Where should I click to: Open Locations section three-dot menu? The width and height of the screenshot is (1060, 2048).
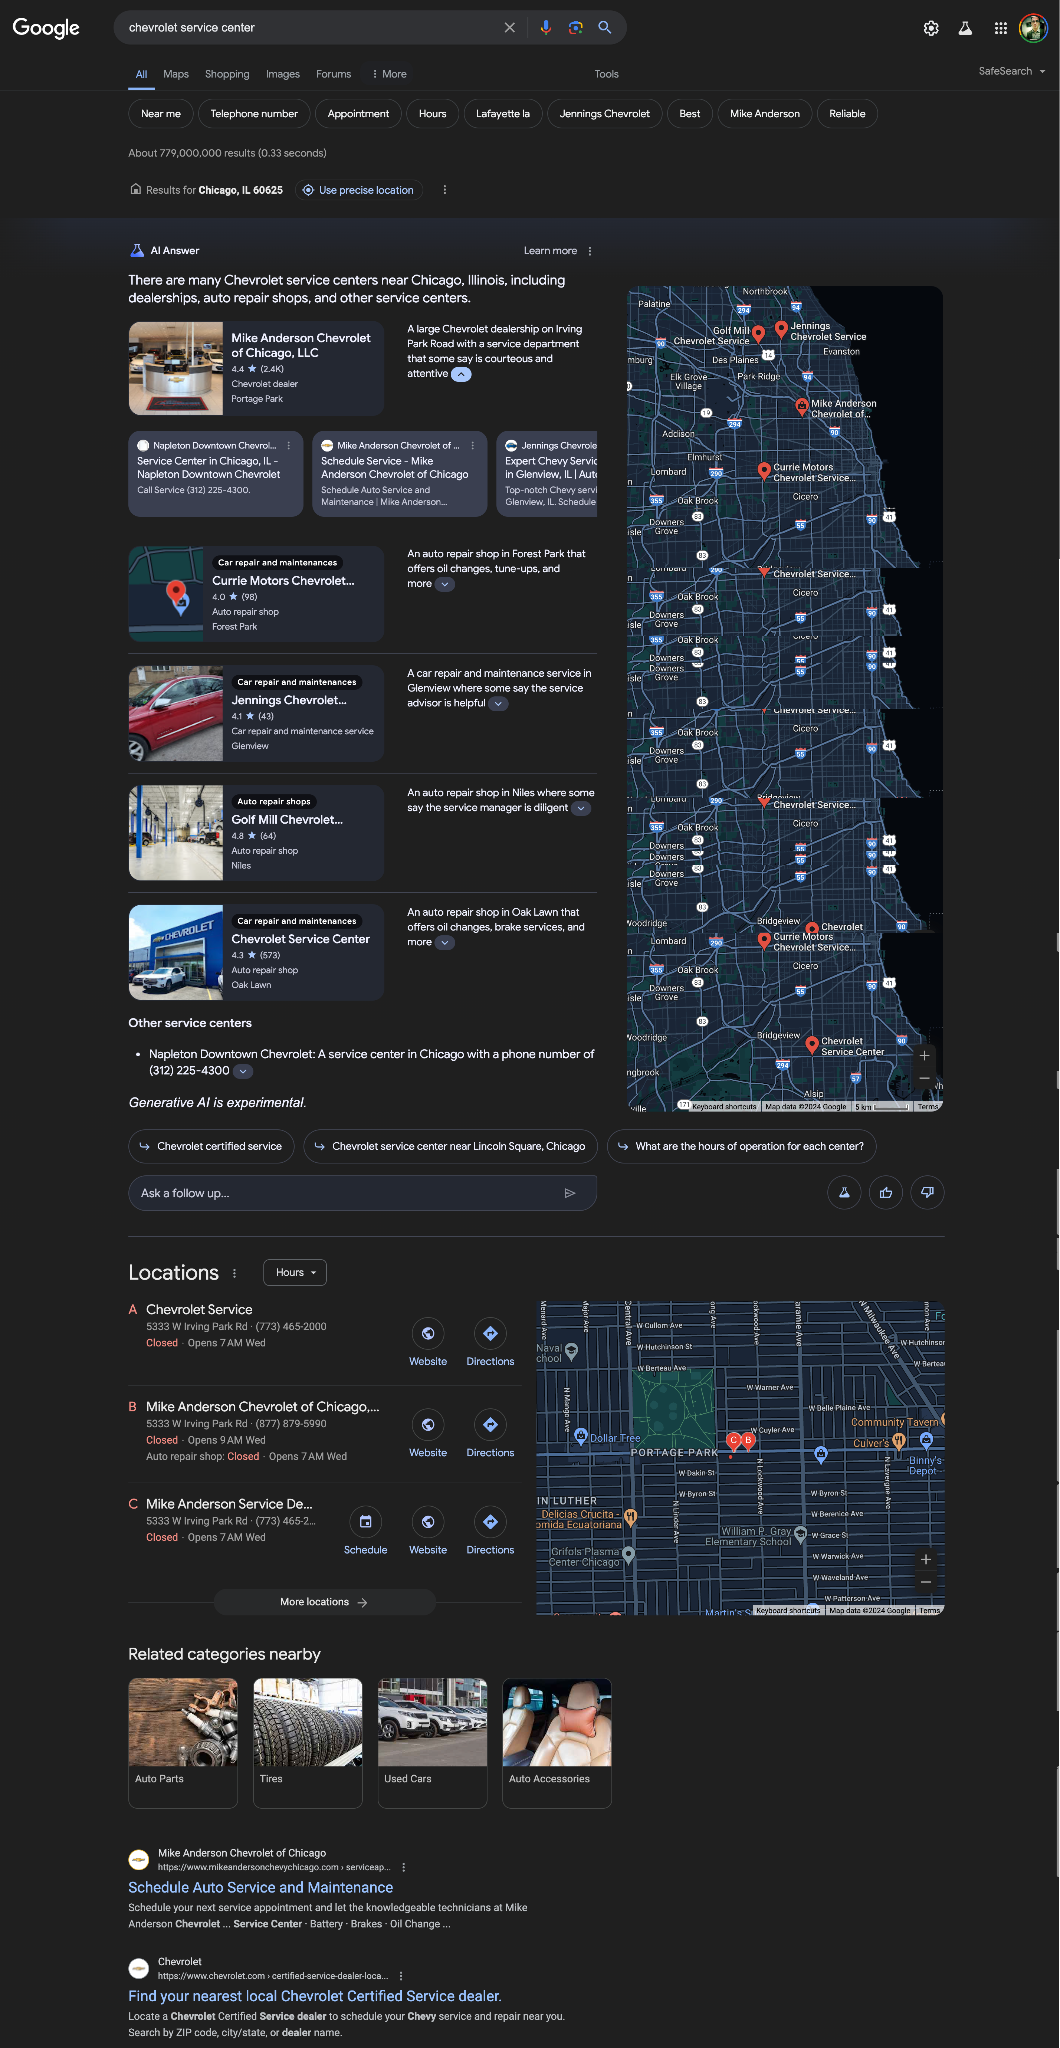point(235,1273)
